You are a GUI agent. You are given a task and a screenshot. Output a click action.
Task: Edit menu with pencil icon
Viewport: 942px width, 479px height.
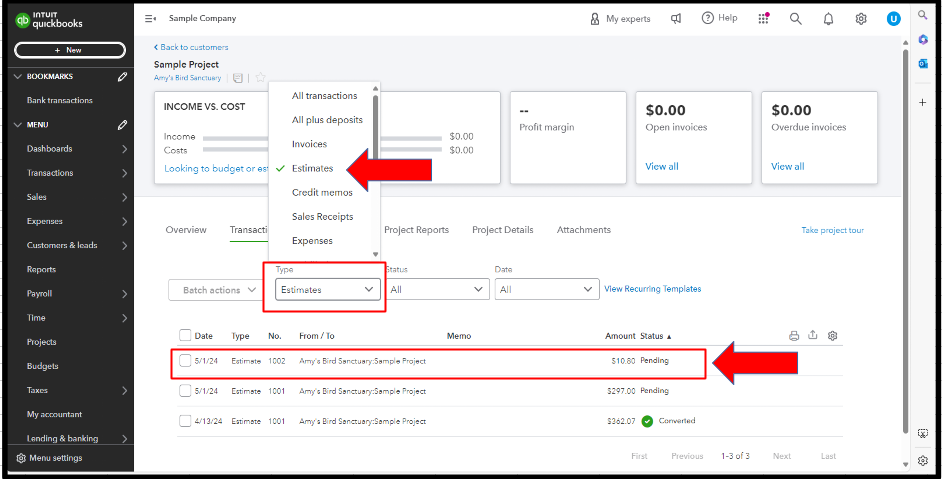pos(123,124)
